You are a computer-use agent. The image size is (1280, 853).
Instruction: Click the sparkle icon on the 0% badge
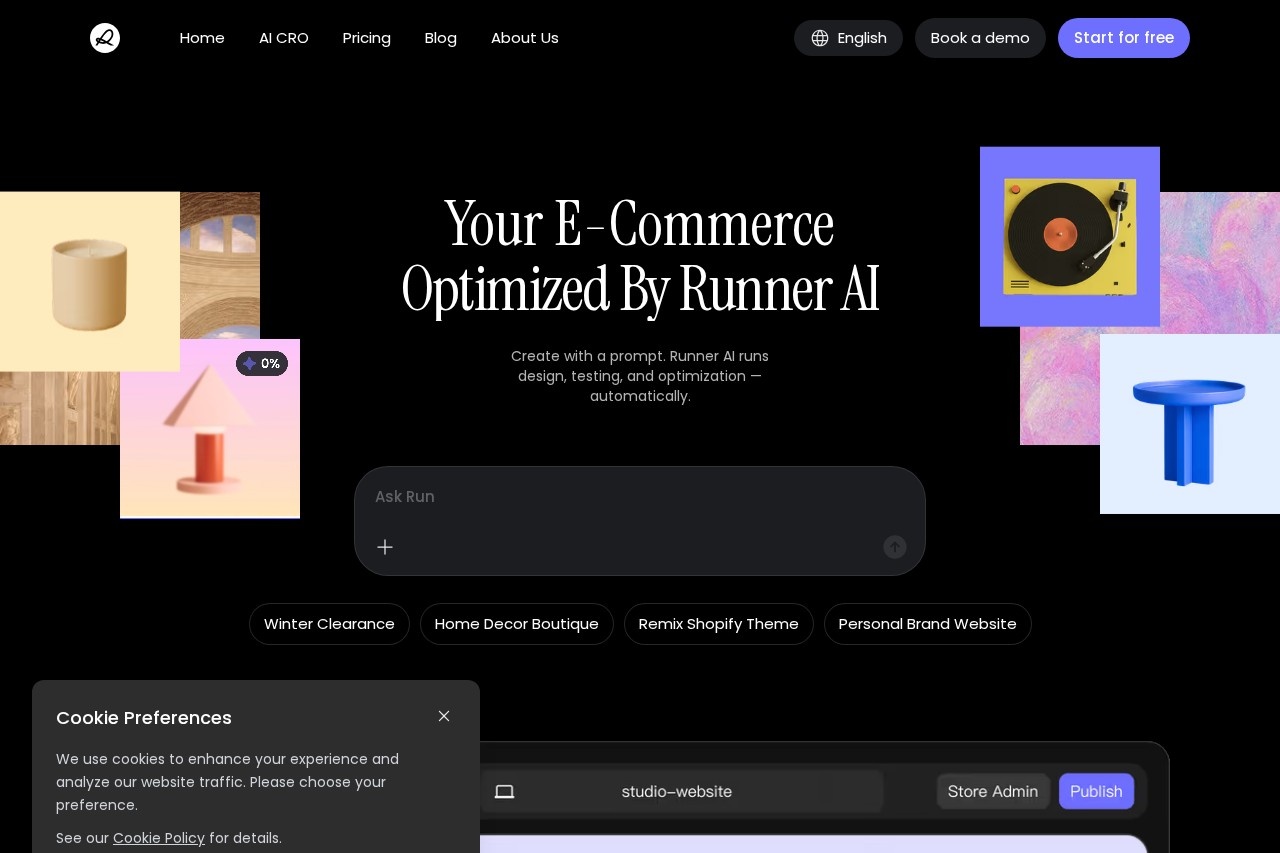[x=250, y=363]
